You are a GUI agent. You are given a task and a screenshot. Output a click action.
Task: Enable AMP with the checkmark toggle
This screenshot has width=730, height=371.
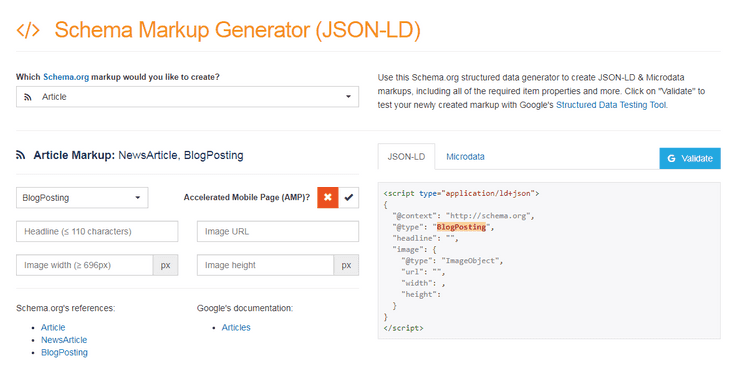[x=349, y=197]
